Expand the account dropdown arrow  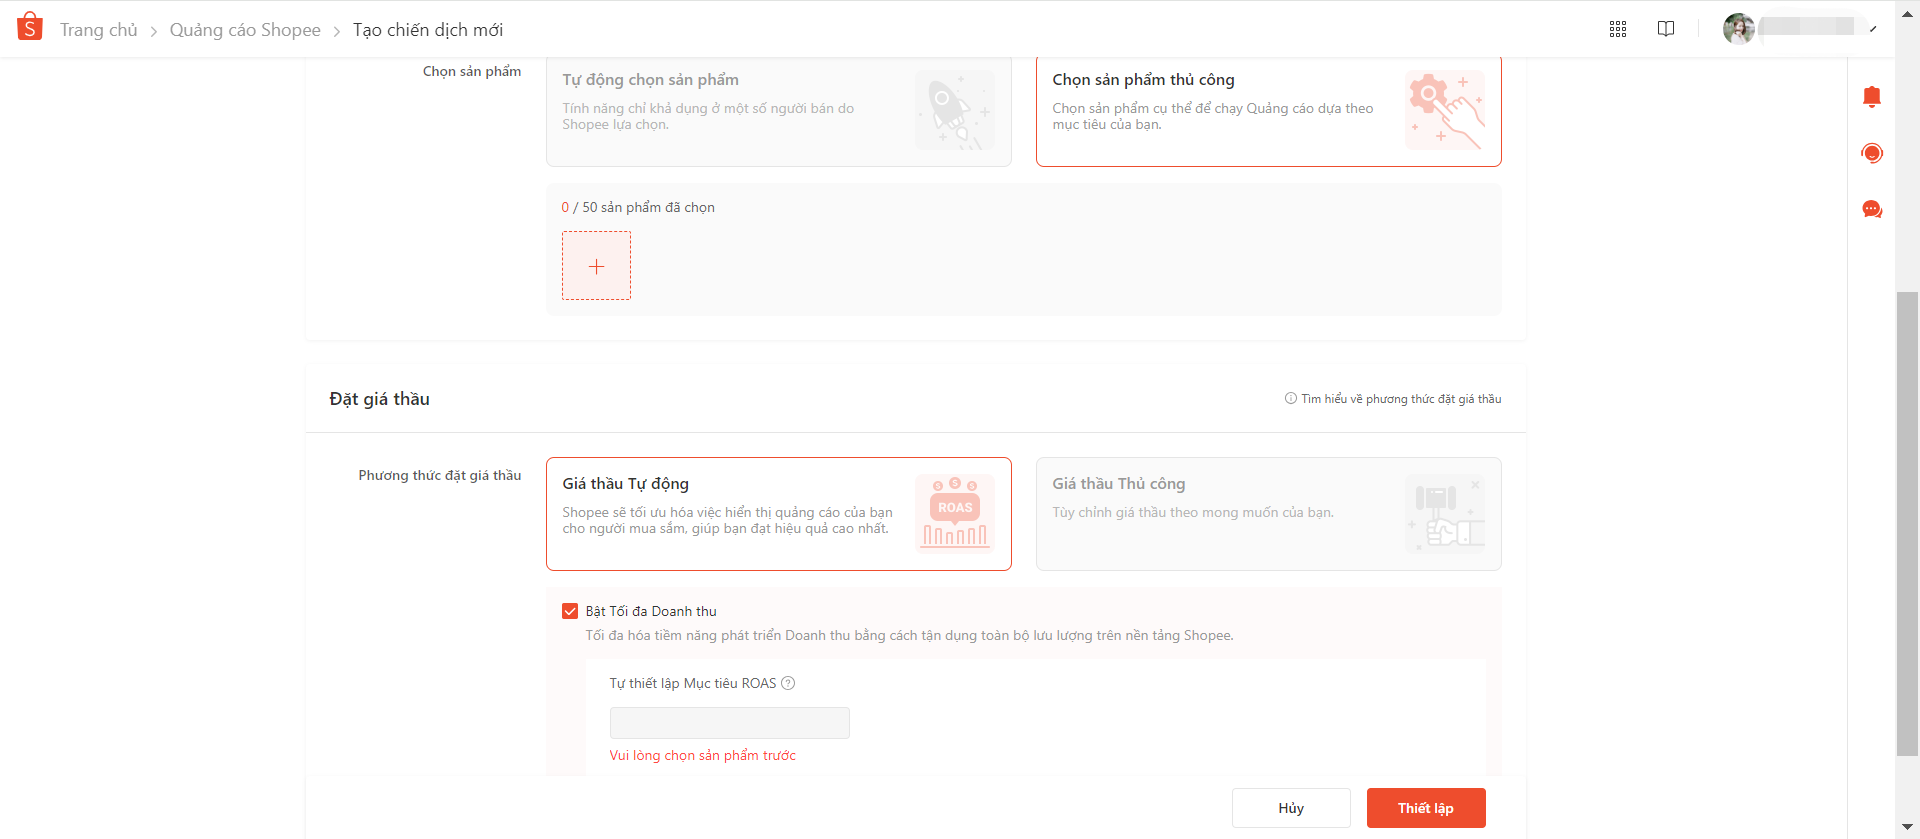pyautogui.click(x=1873, y=29)
